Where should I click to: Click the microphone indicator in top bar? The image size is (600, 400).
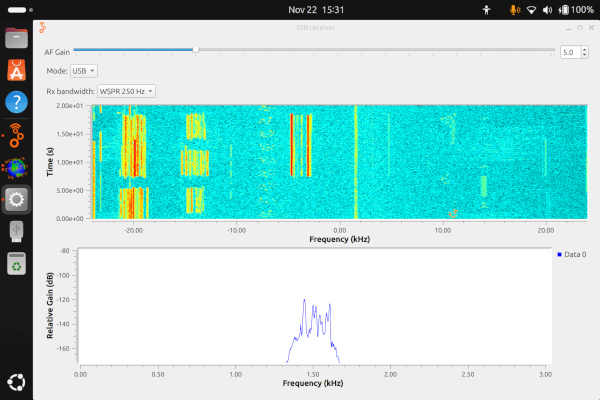coord(515,10)
